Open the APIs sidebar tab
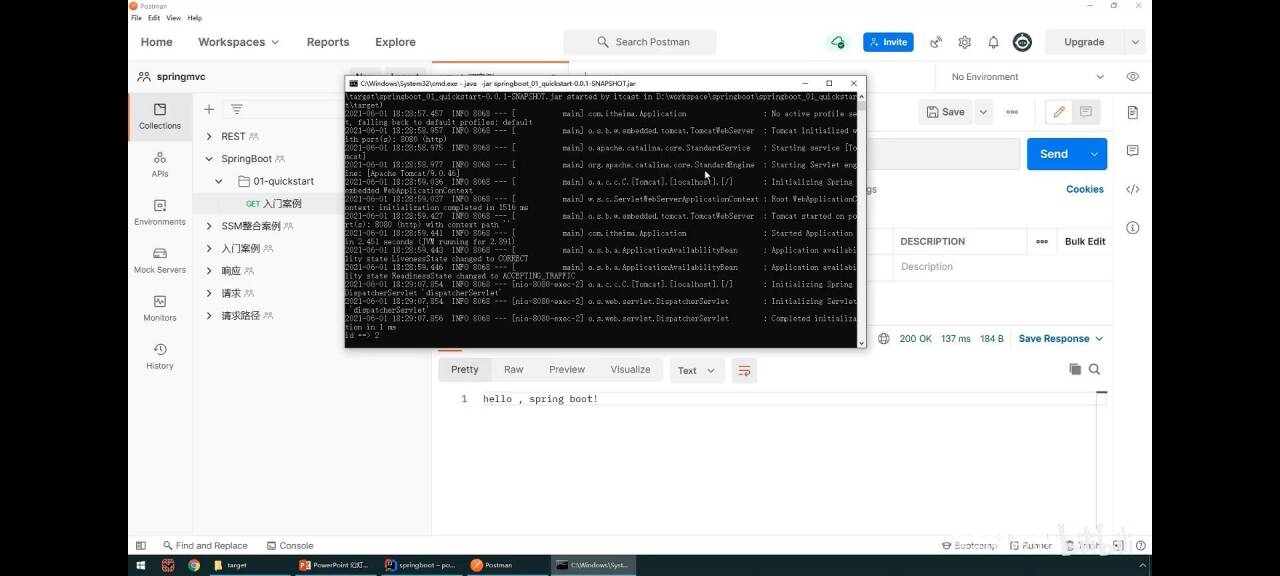 tap(159, 165)
